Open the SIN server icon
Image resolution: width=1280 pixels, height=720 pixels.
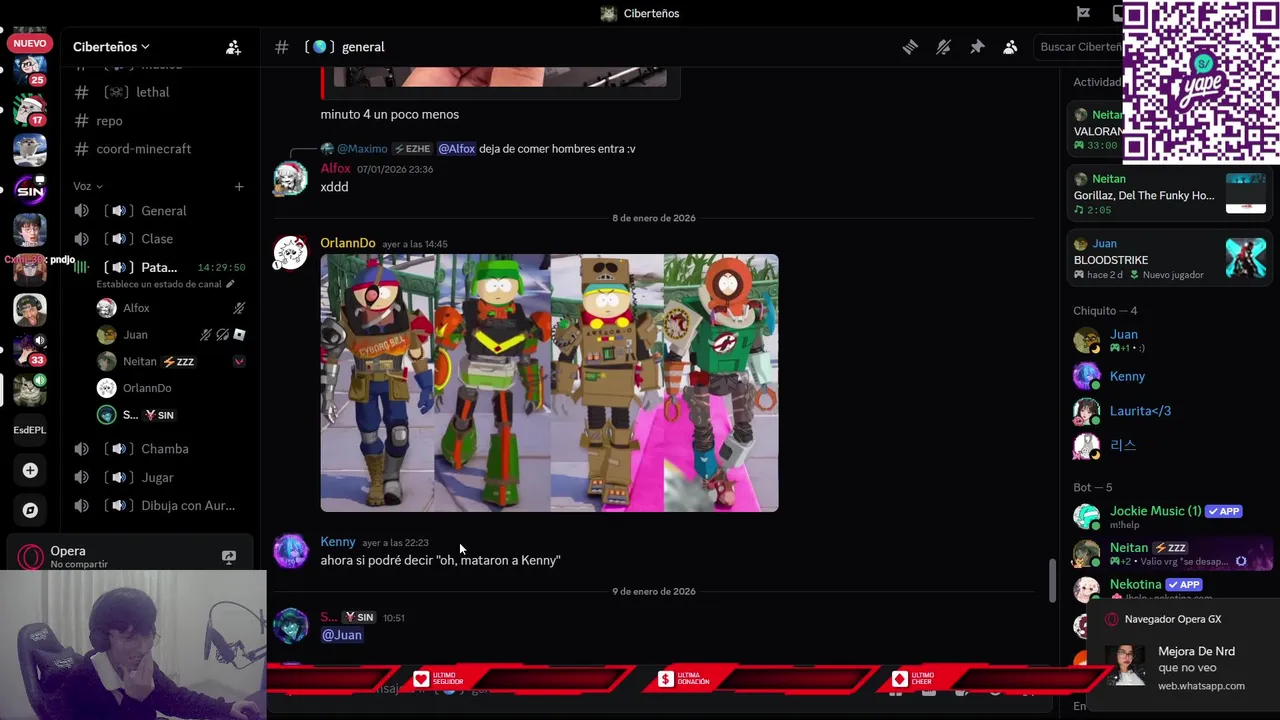coord(30,190)
